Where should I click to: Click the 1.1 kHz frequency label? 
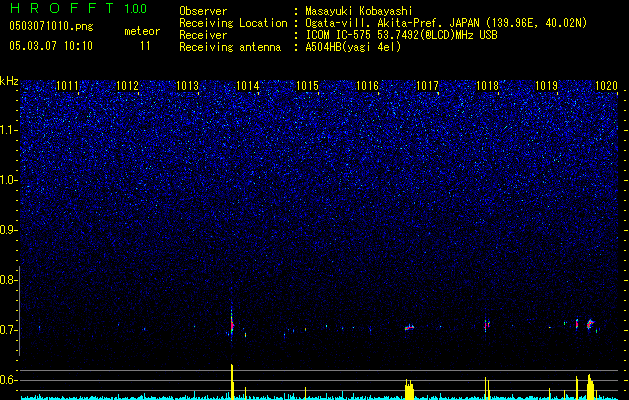pyautogui.click(x=8, y=130)
